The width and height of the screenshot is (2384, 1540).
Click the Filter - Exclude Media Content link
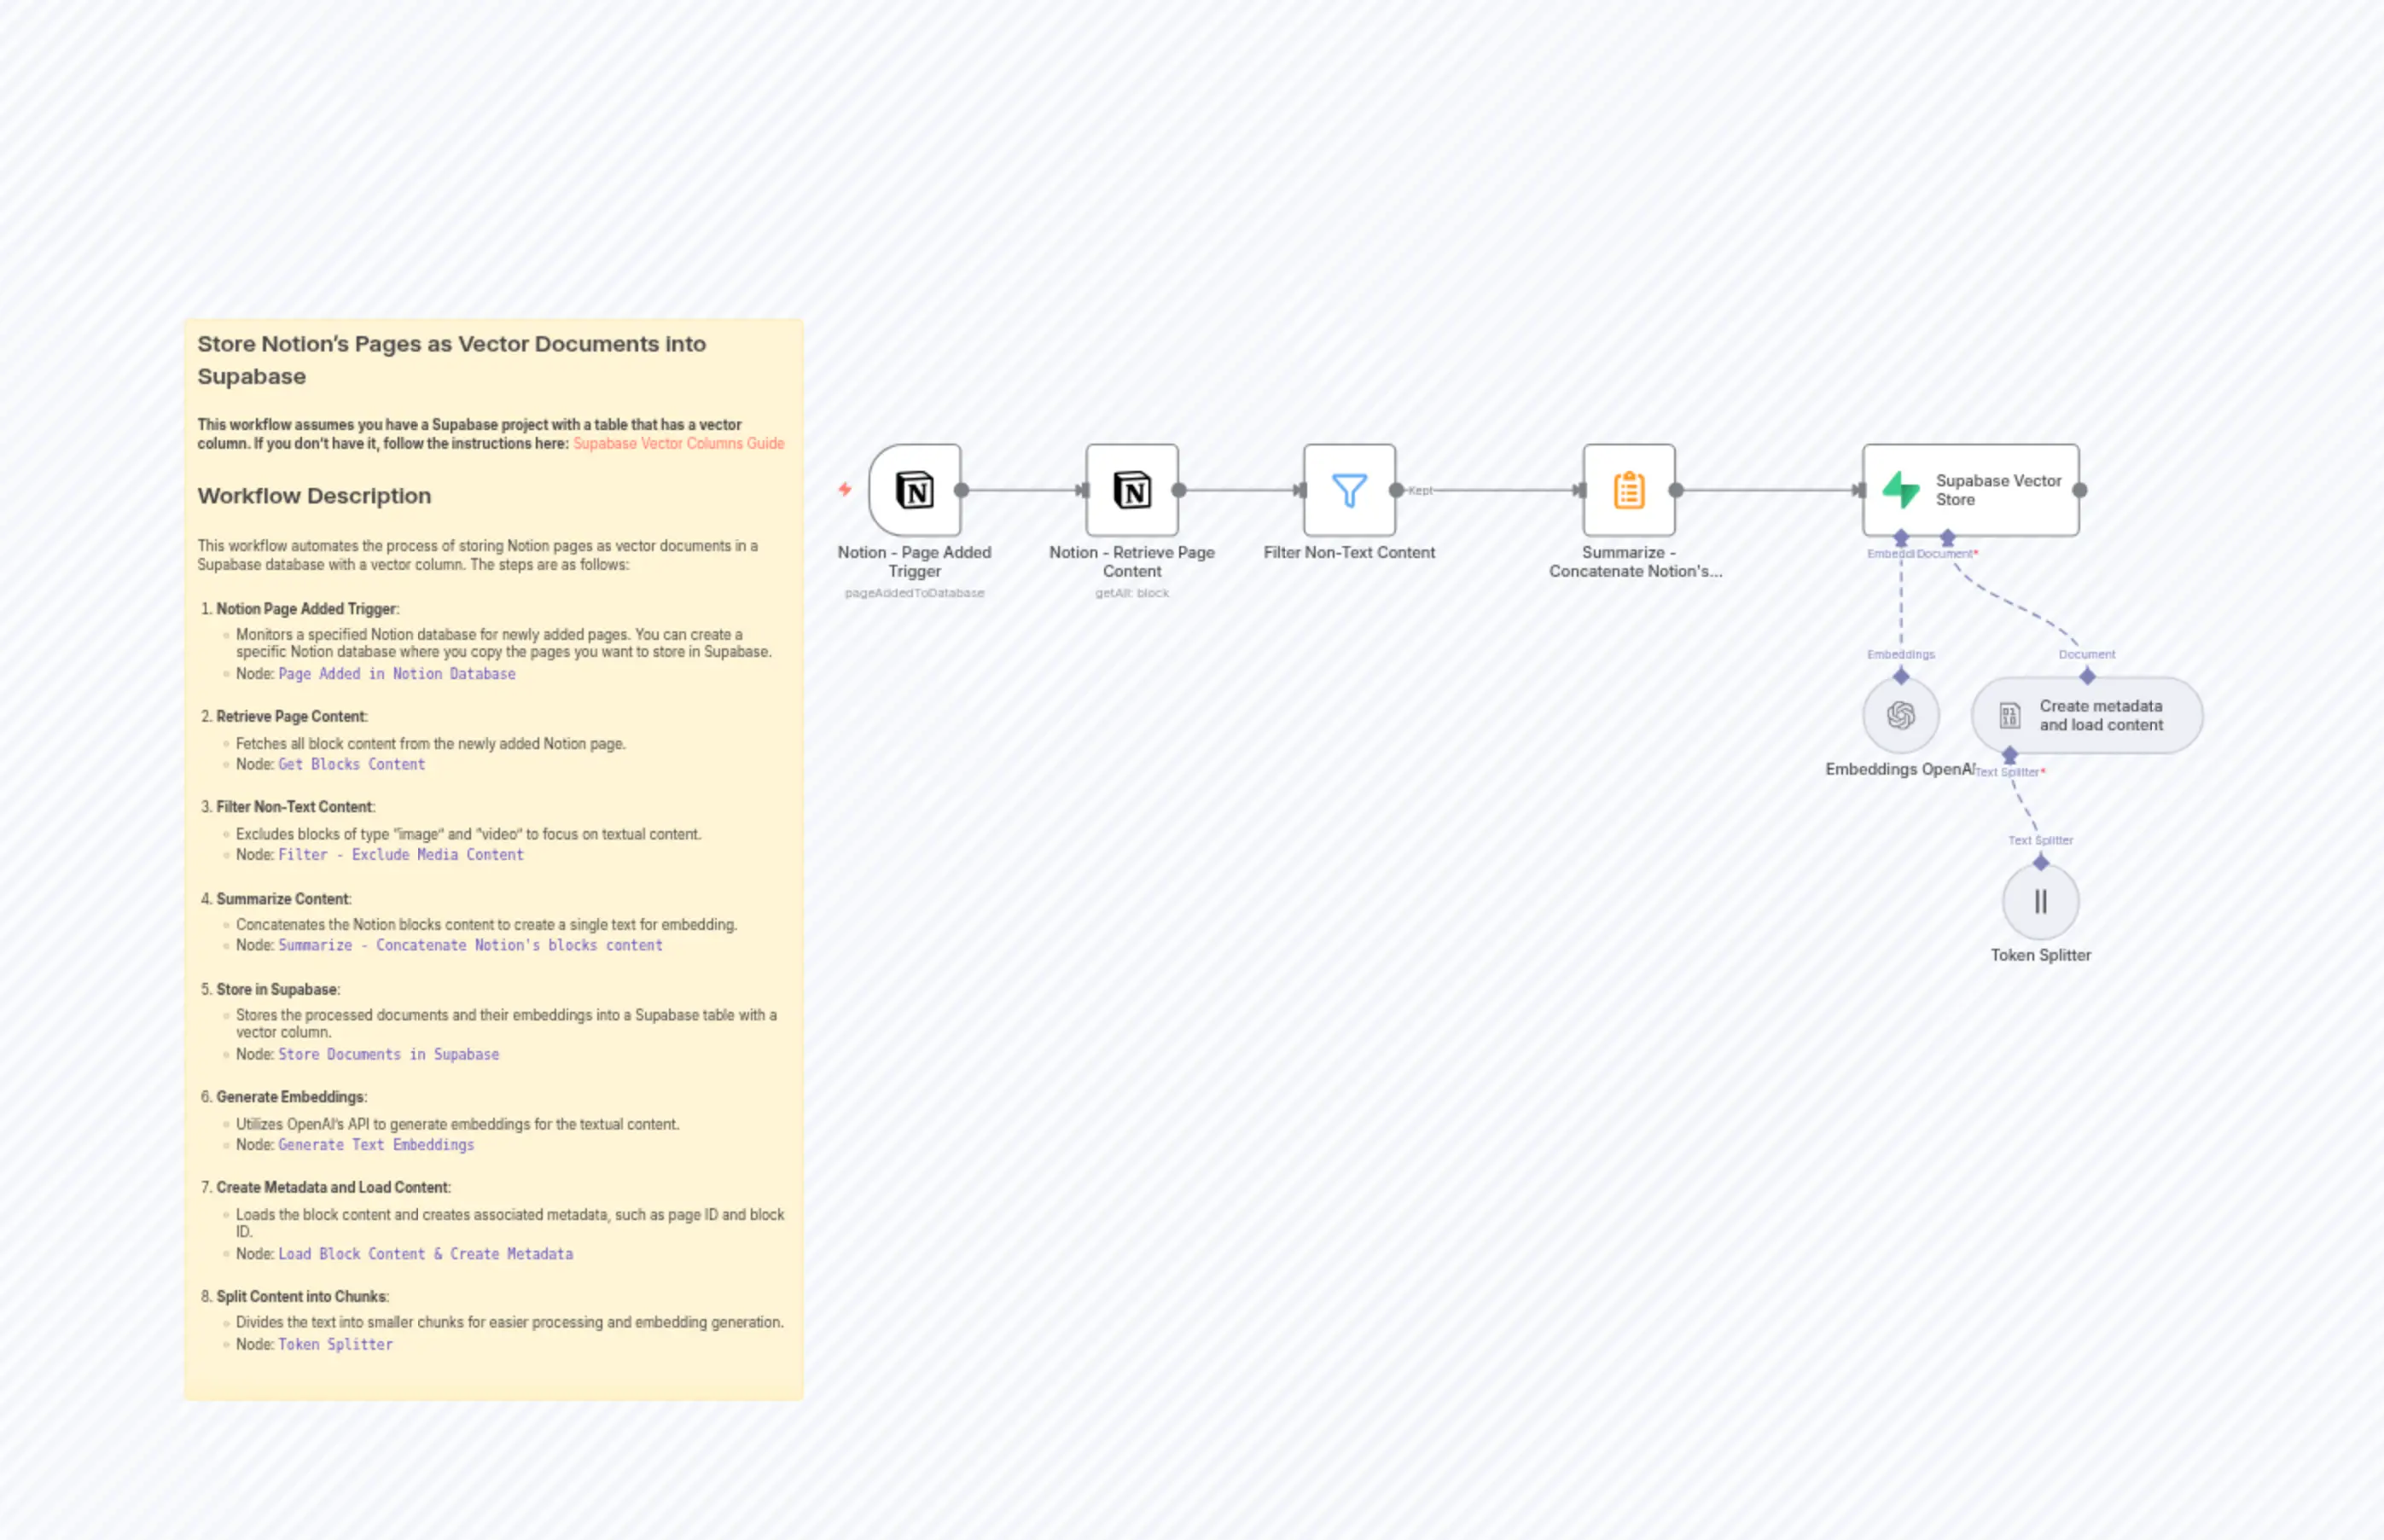click(x=401, y=854)
